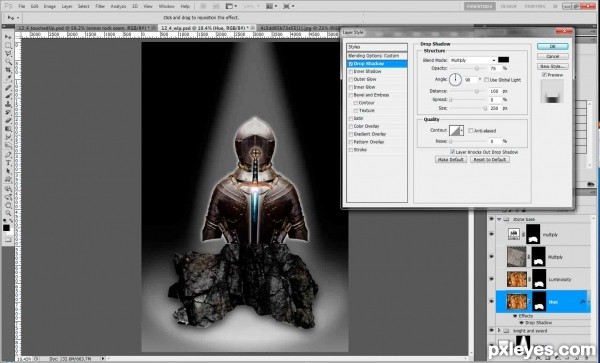Select the Pen tool

tap(8, 155)
